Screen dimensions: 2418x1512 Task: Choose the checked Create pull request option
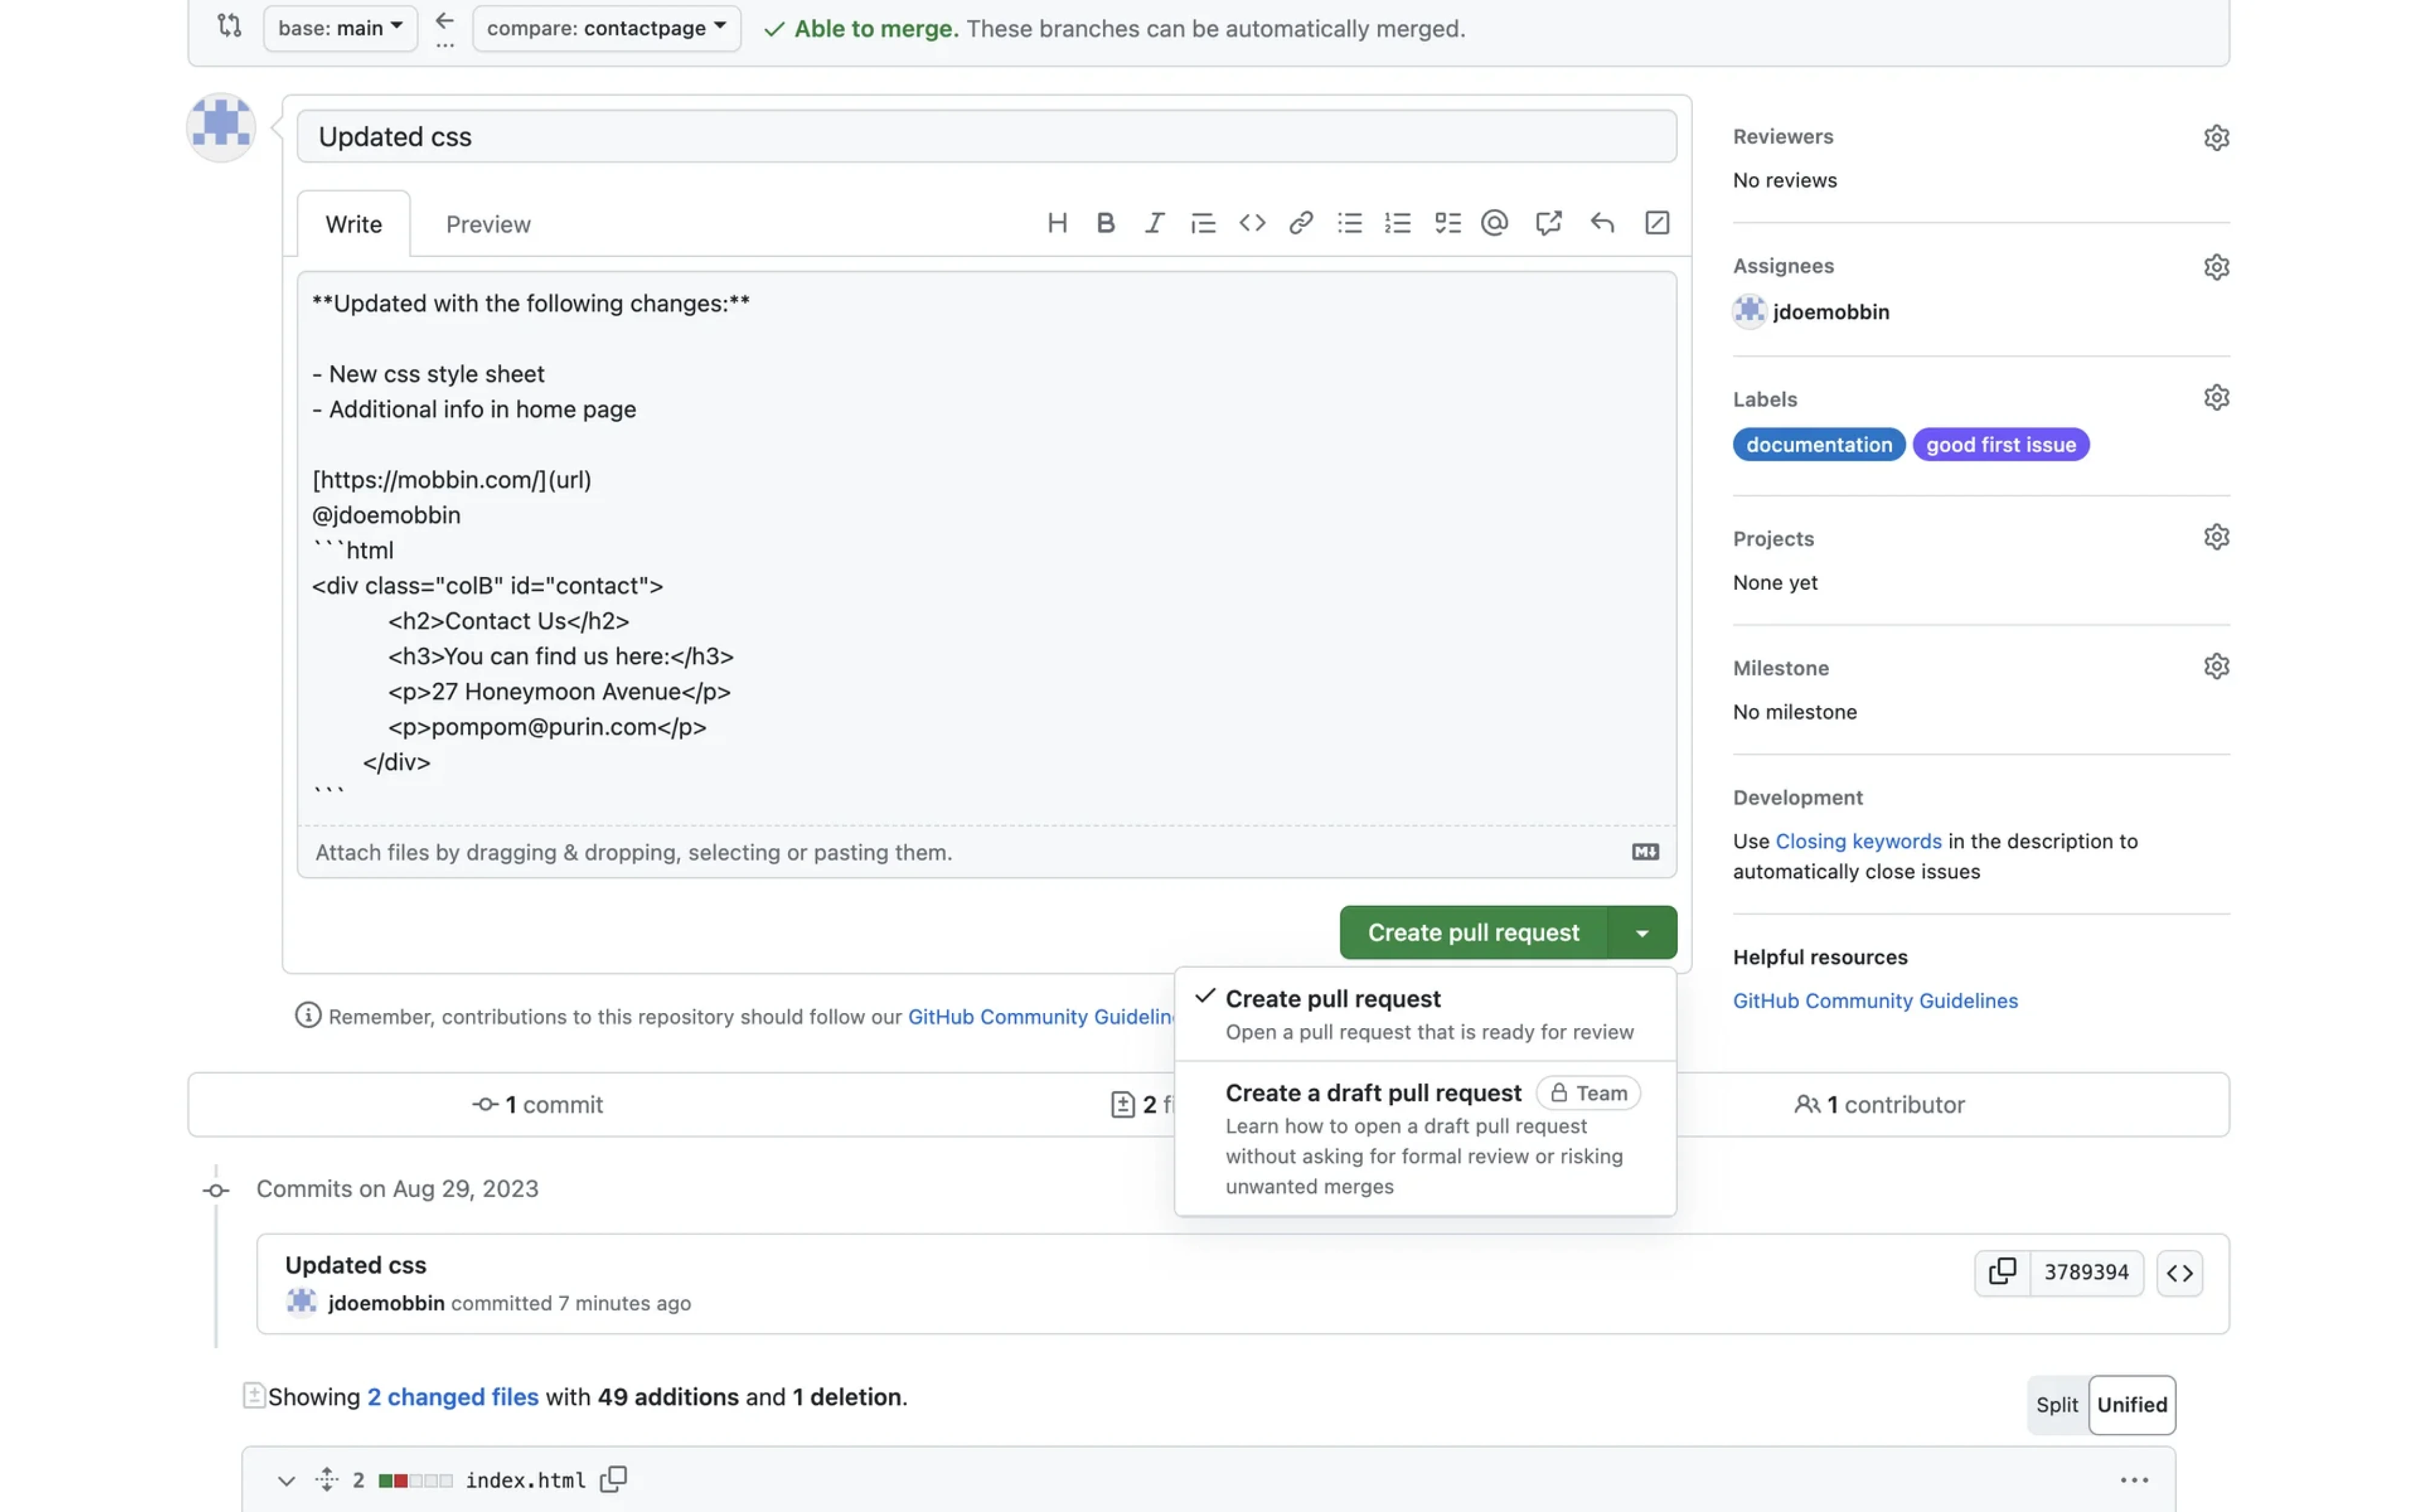click(x=1424, y=1013)
